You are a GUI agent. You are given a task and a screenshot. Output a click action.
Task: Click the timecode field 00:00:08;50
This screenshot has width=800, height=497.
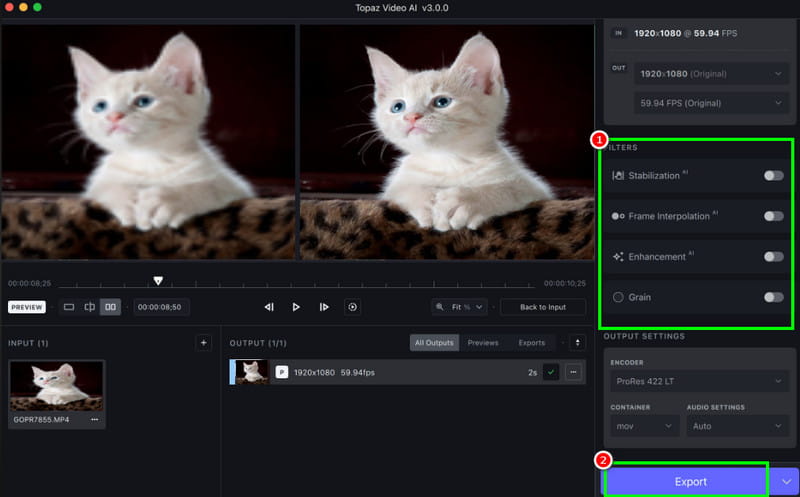coord(161,307)
